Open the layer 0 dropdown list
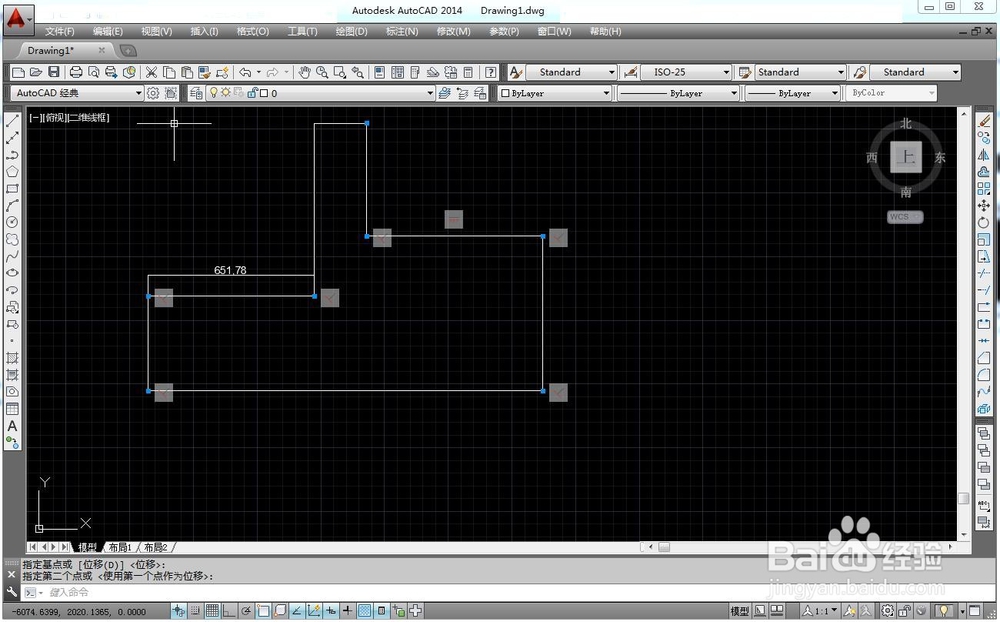 click(320, 93)
